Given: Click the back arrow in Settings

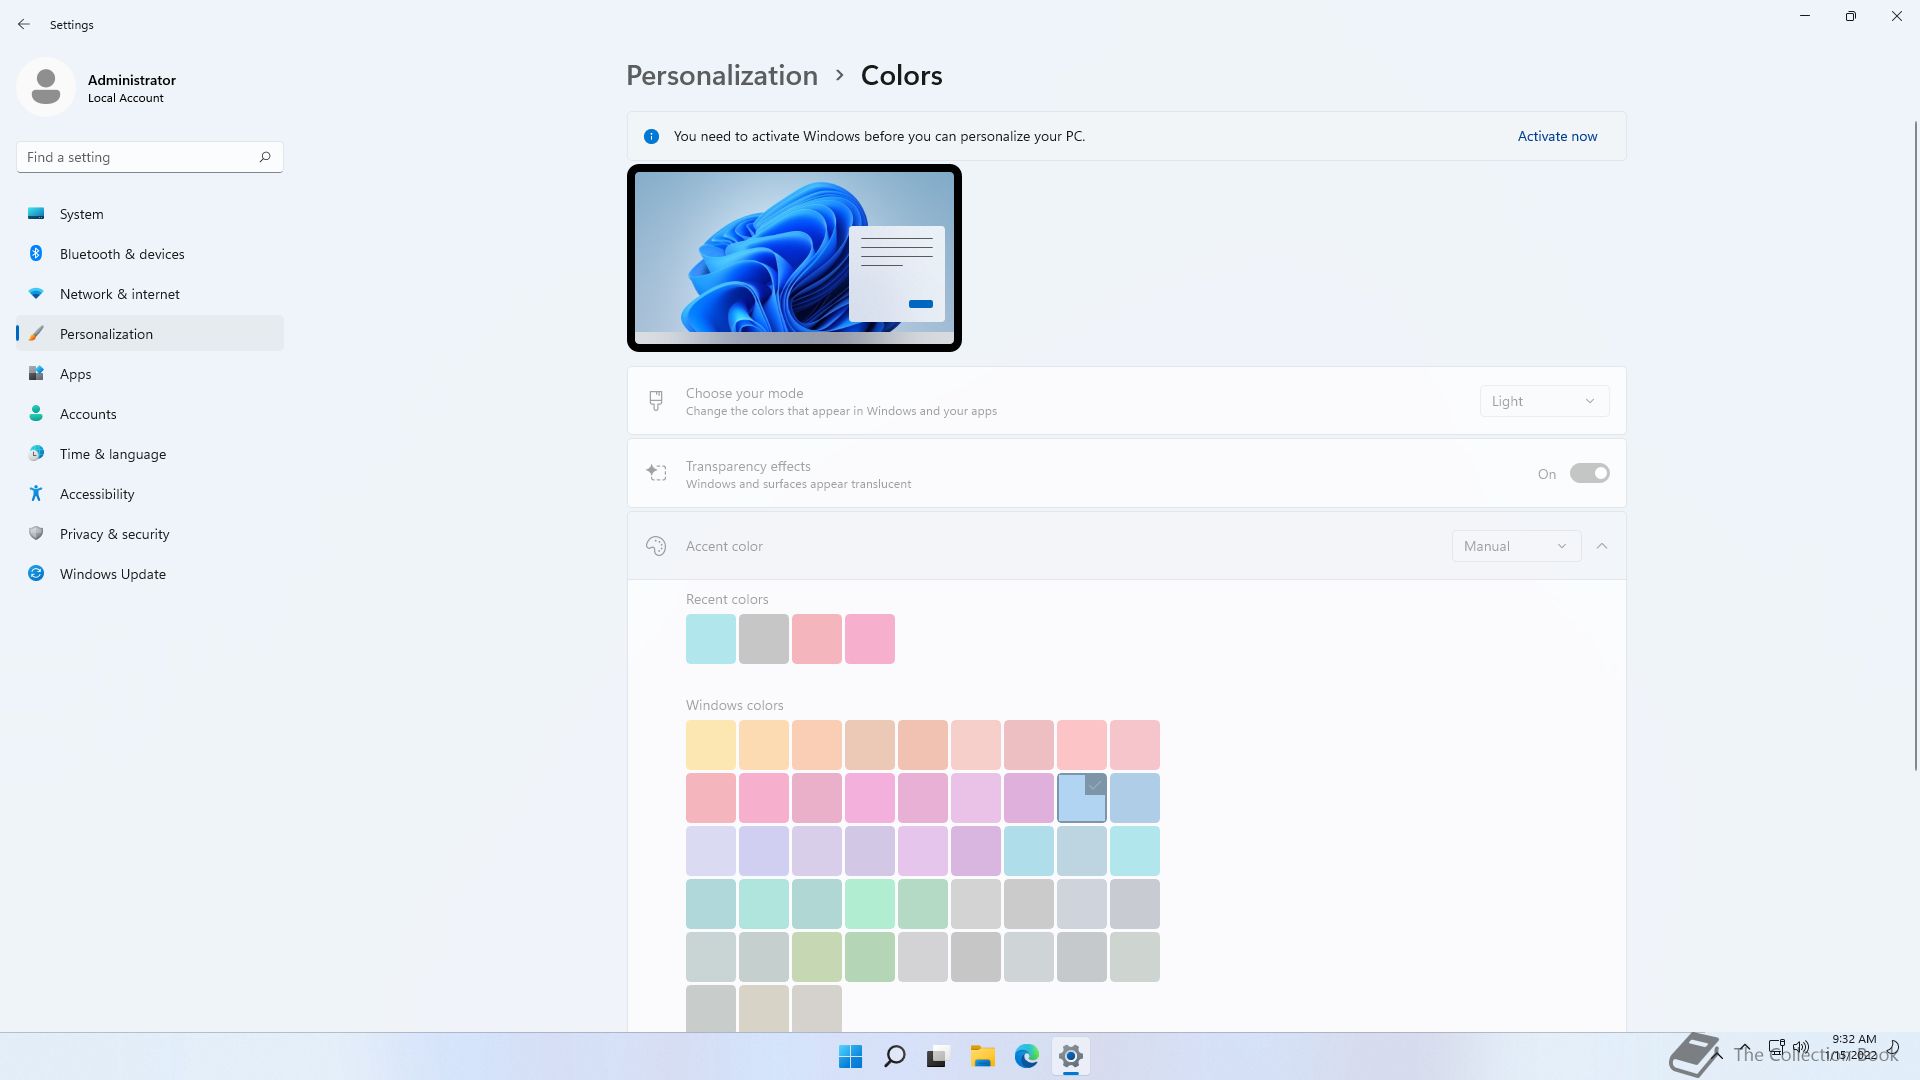Looking at the screenshot, I should [24, 24].
